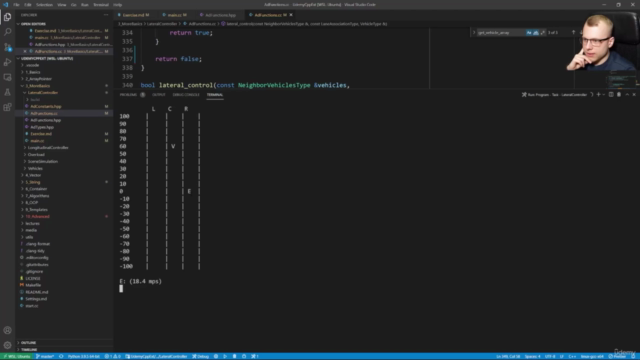Toggle replace mode chevron in find widget

click(x=474, y=32)
